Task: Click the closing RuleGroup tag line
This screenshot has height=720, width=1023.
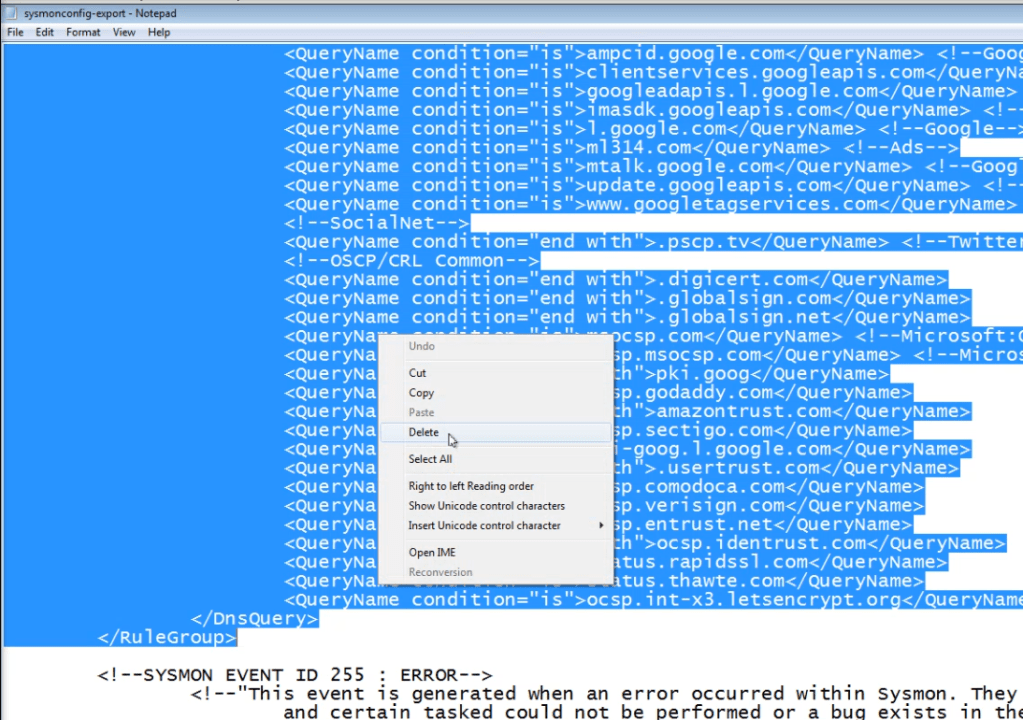Action: (166, 637)
